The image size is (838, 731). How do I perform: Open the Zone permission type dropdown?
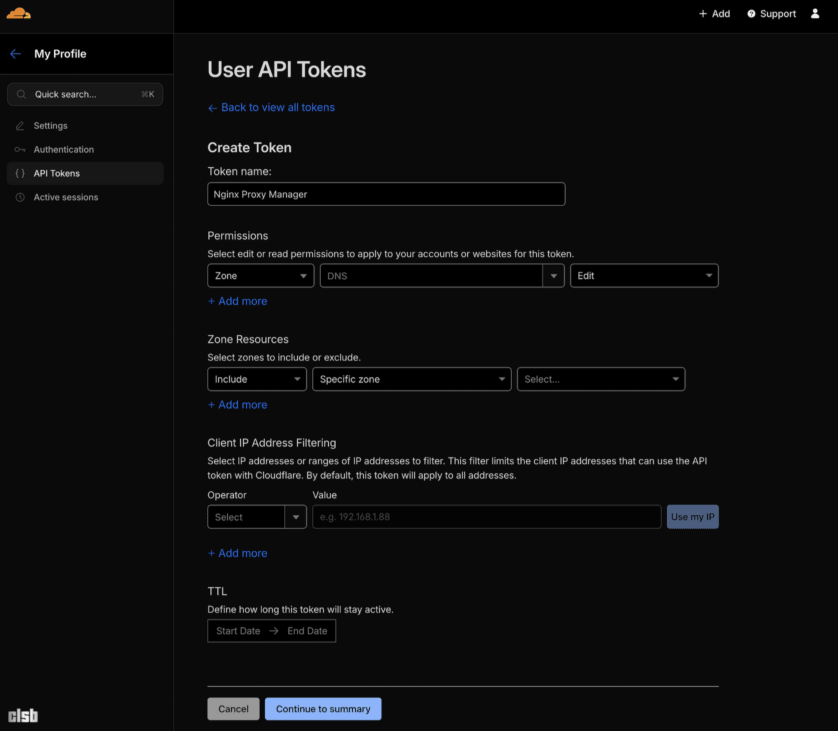(x=260, y=275)
